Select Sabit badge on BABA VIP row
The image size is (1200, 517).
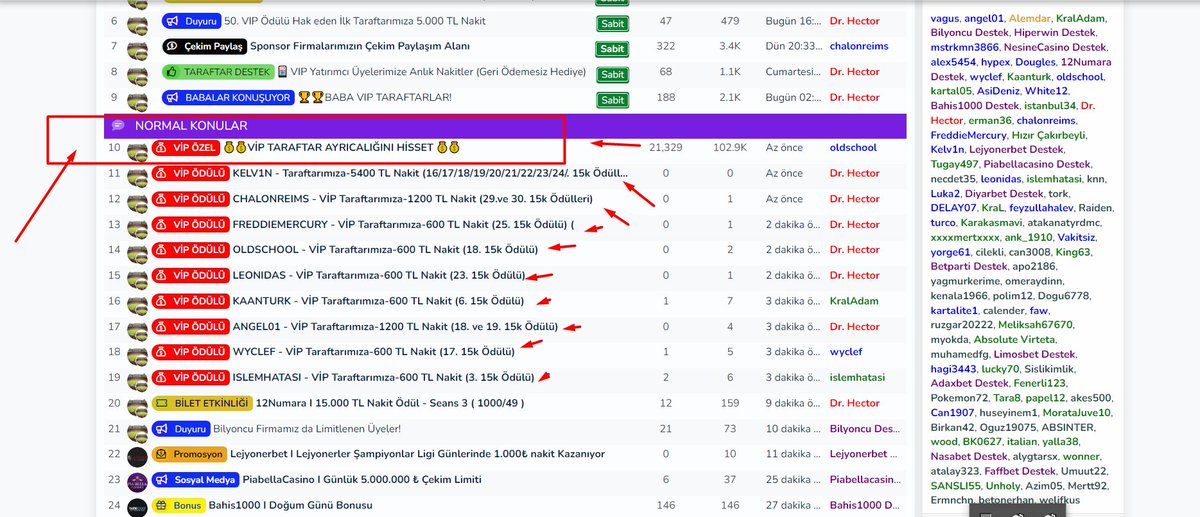(x=612, y=99)
